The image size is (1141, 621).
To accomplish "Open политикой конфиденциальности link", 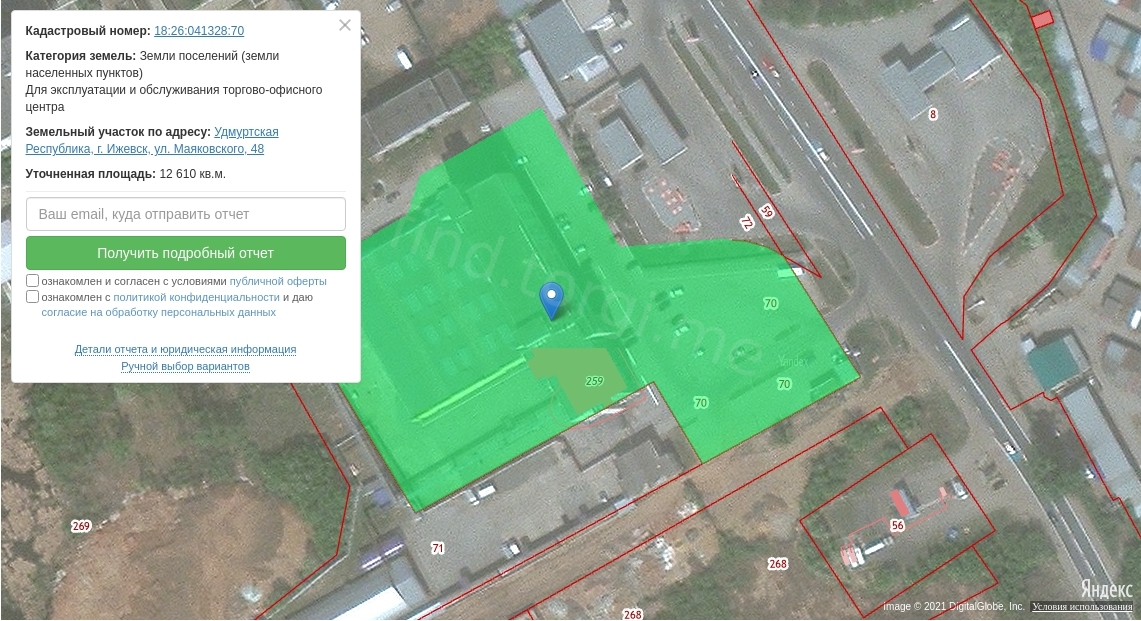I will click(196, 297).
